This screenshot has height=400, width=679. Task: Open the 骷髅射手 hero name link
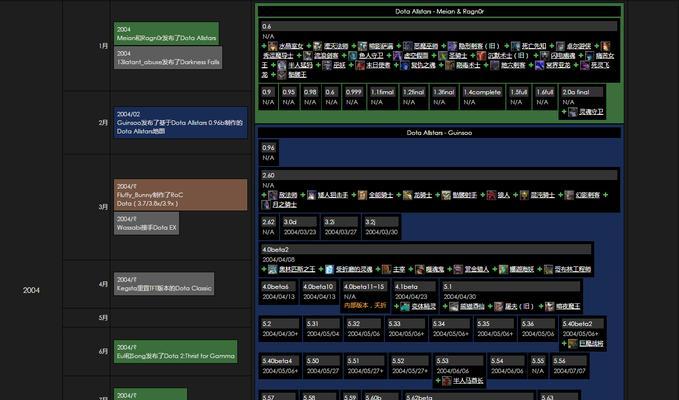(x=465, y=195)
